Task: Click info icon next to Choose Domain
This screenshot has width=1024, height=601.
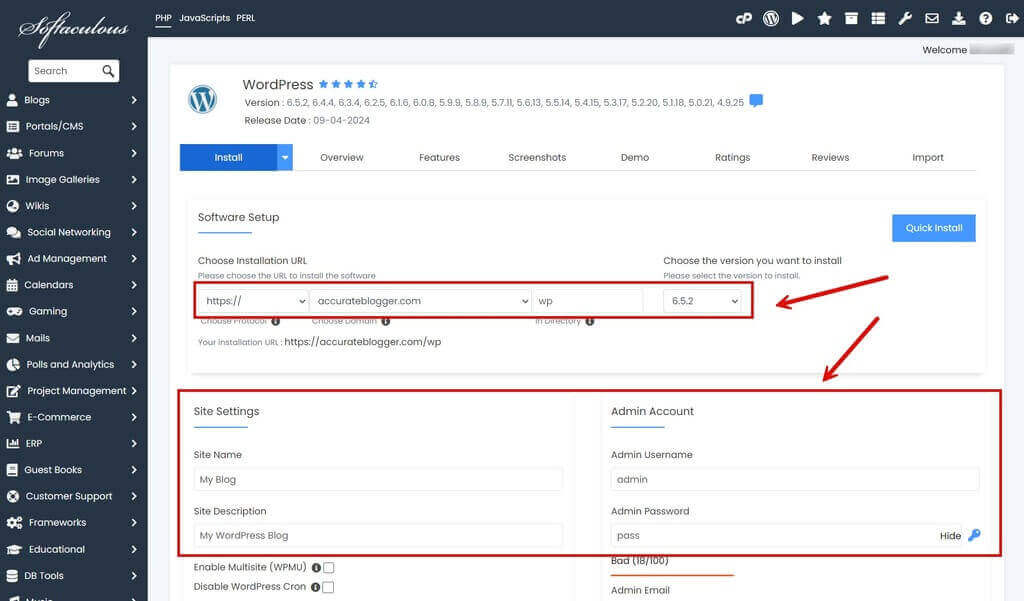Action: [x=385, y=321]
